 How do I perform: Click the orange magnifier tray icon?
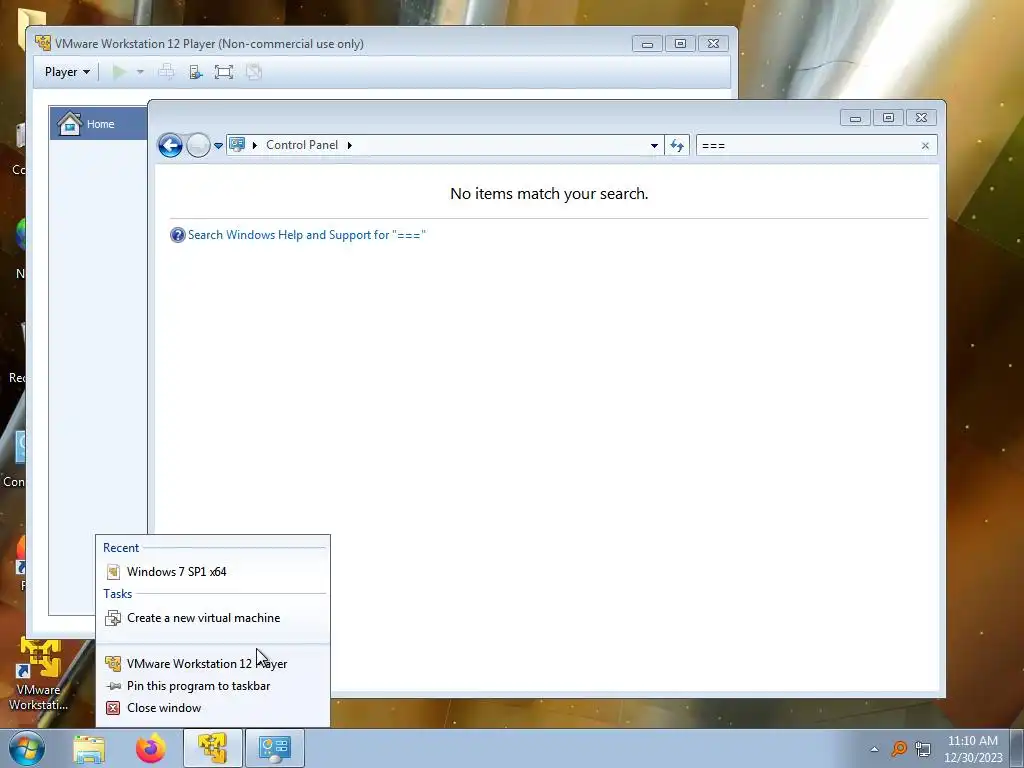tap(899, 748)
